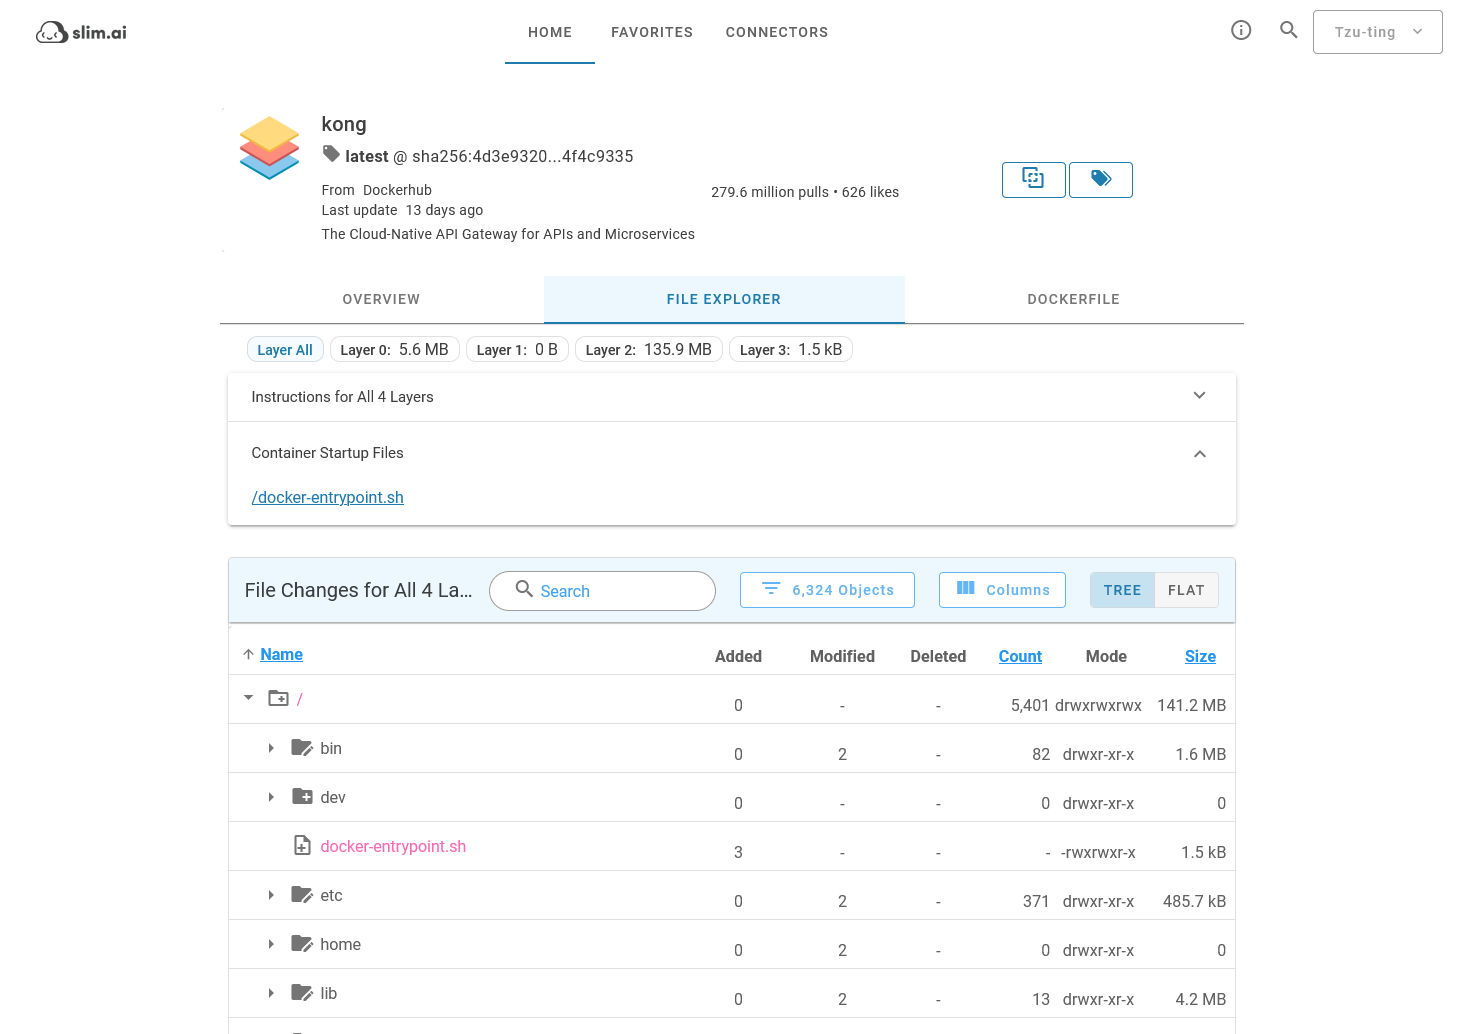Click the sort arrow beside Name
The height and width of the screenshot is (1034, 1463).
point(248,654)
